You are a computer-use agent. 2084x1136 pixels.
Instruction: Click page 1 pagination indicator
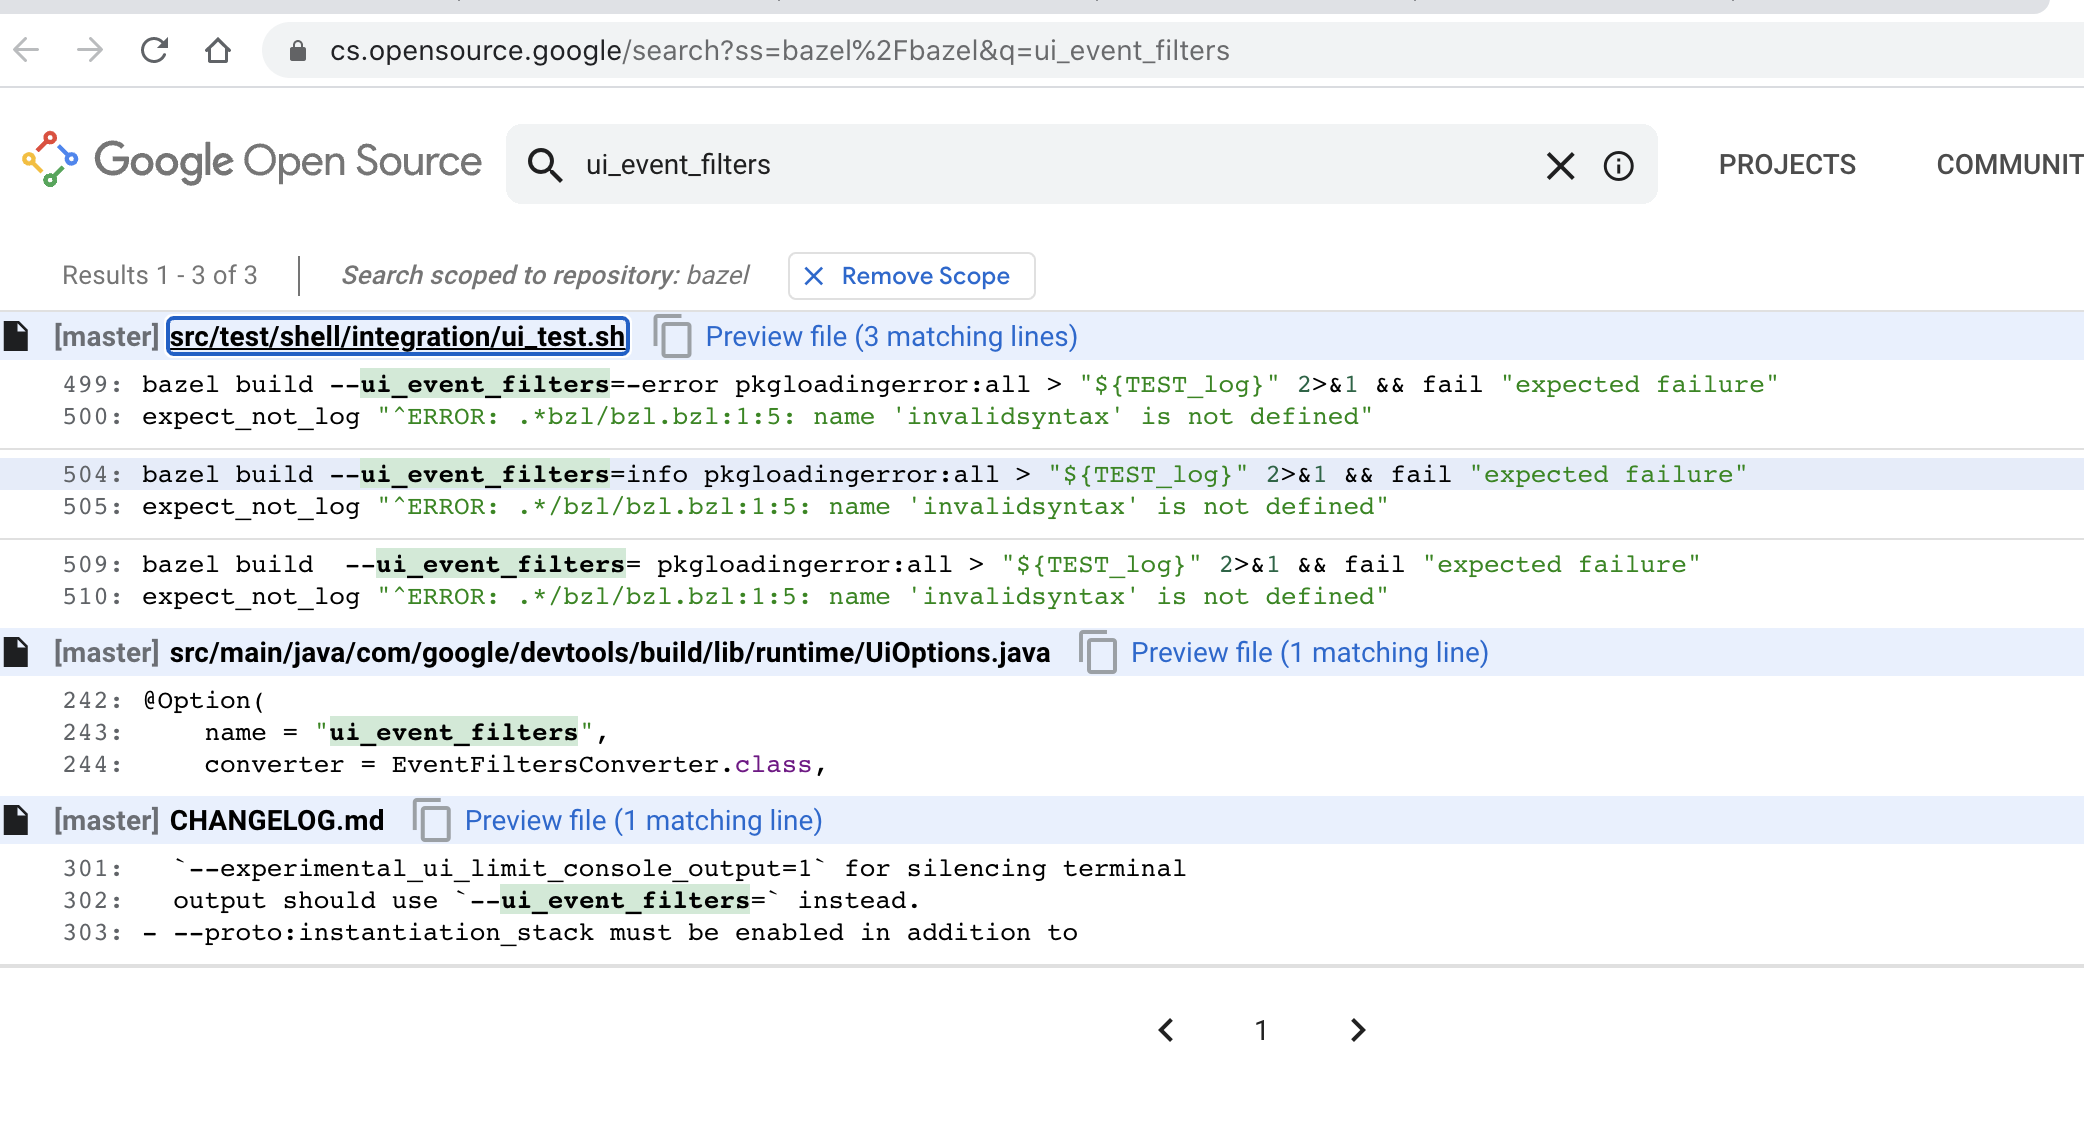1260,1030
